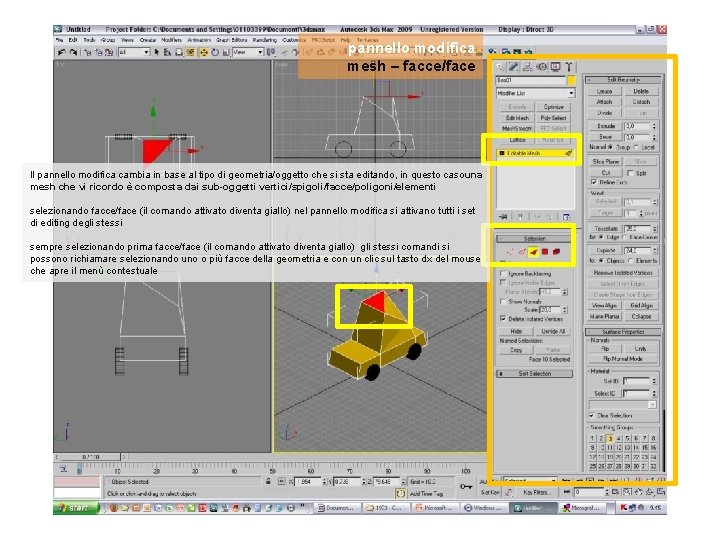The width and height of the screenshot is (720, 540).
Task: Open the Modifier List dropdown
Action: [535, 93]
